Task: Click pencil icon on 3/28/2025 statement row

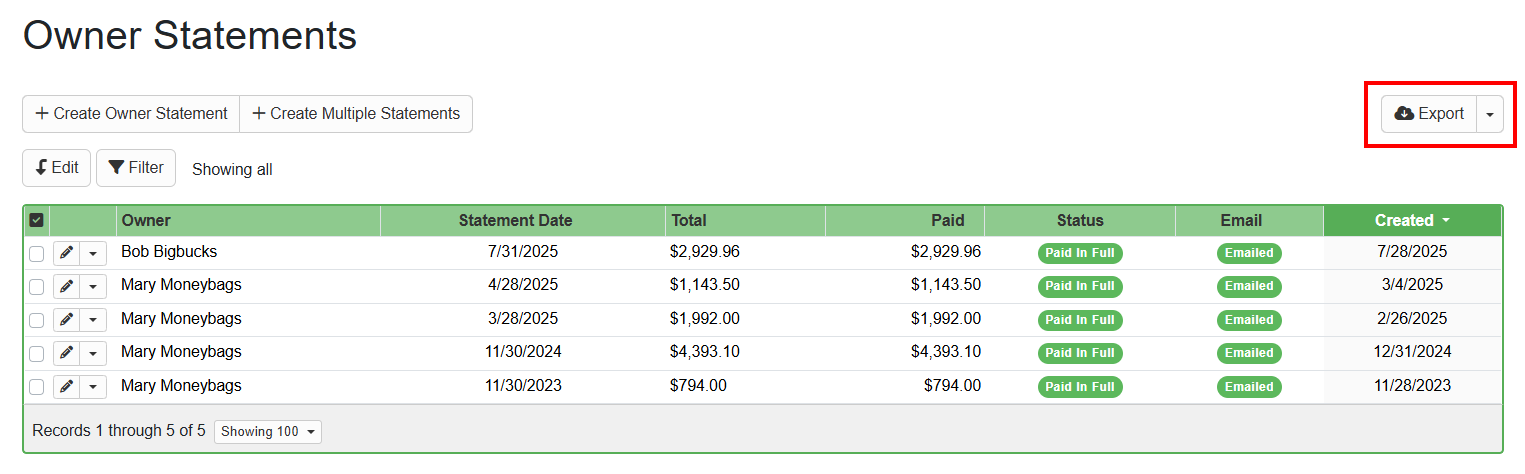Action: (66, 320)
